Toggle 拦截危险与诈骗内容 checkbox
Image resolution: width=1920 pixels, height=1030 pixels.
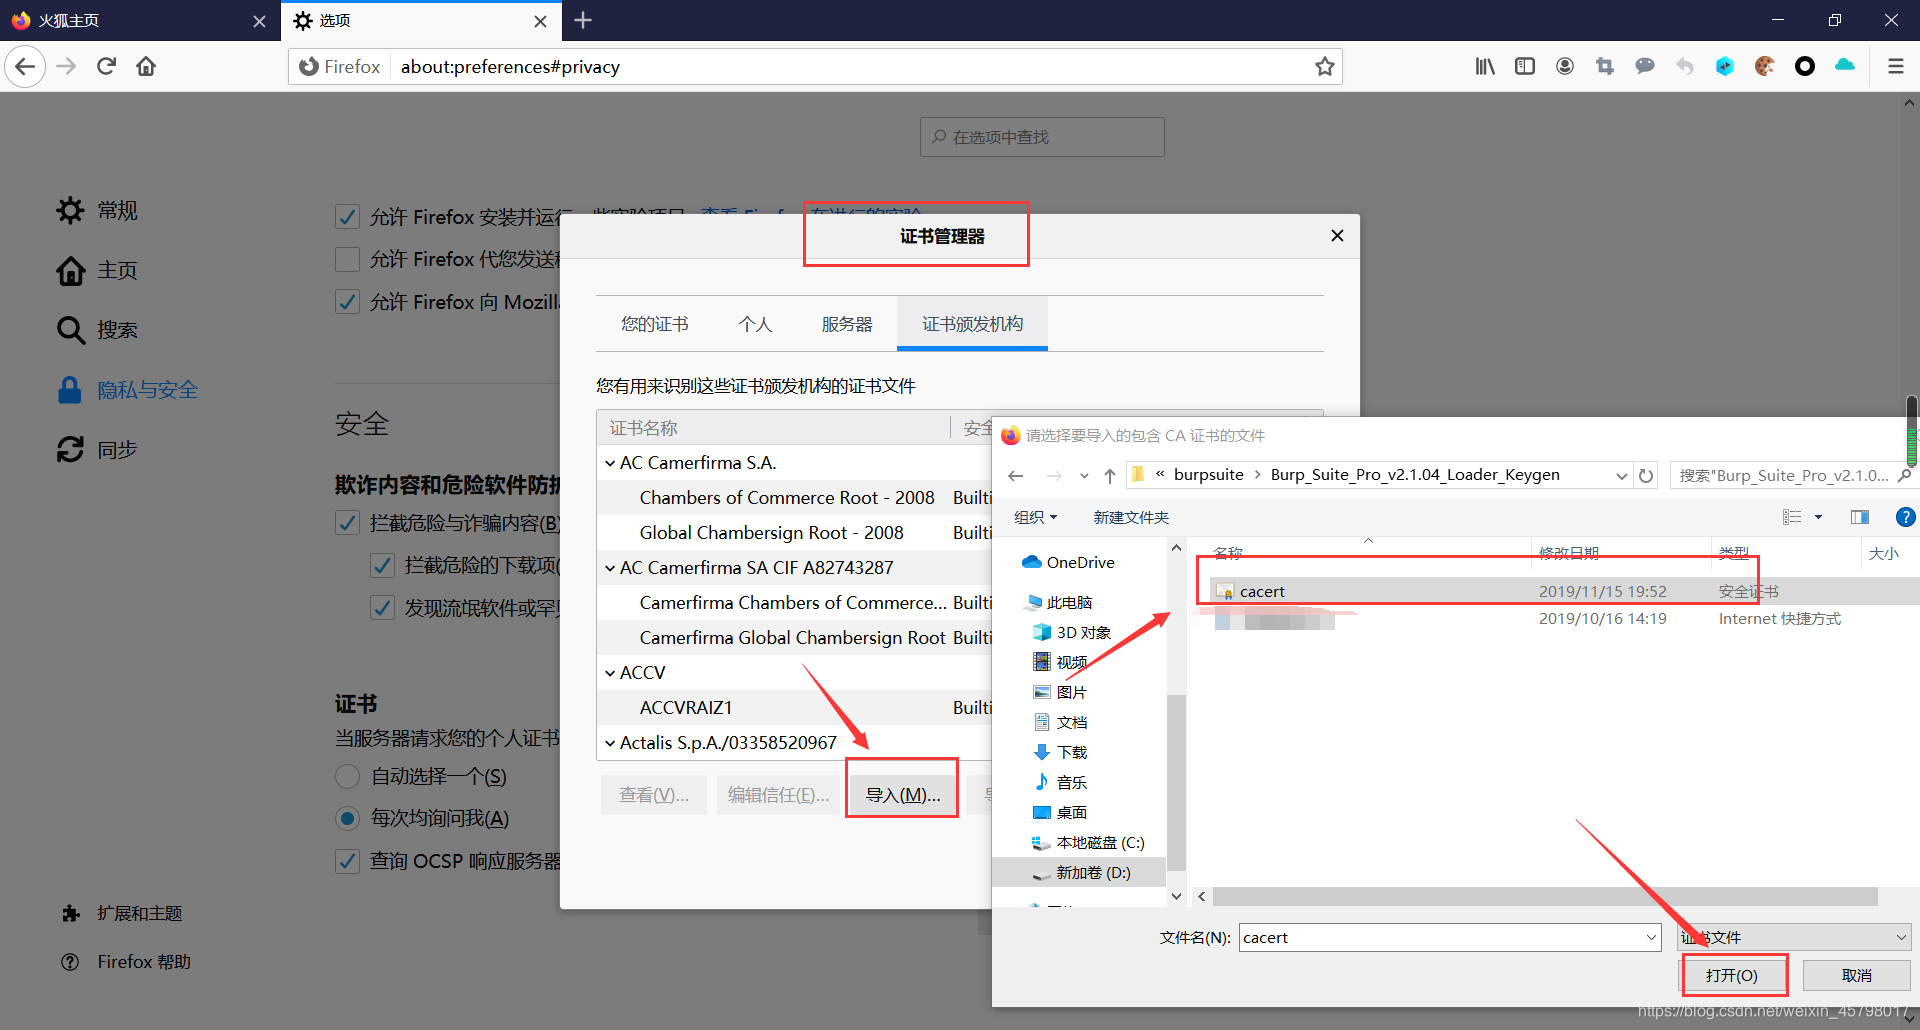point(347,523)
